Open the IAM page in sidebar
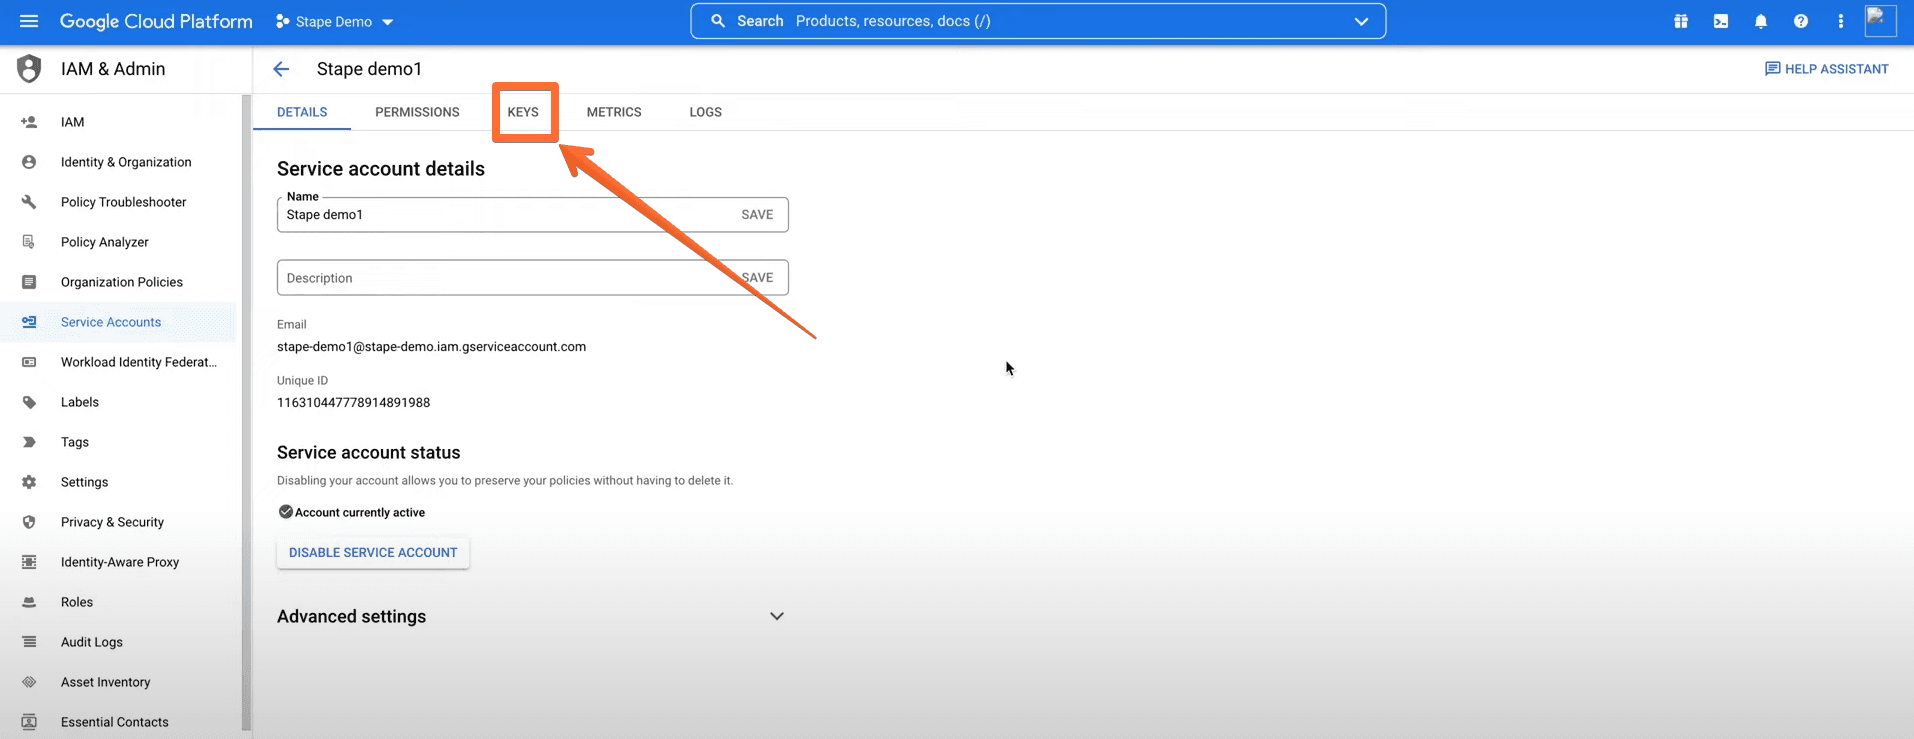 (72, 122)
